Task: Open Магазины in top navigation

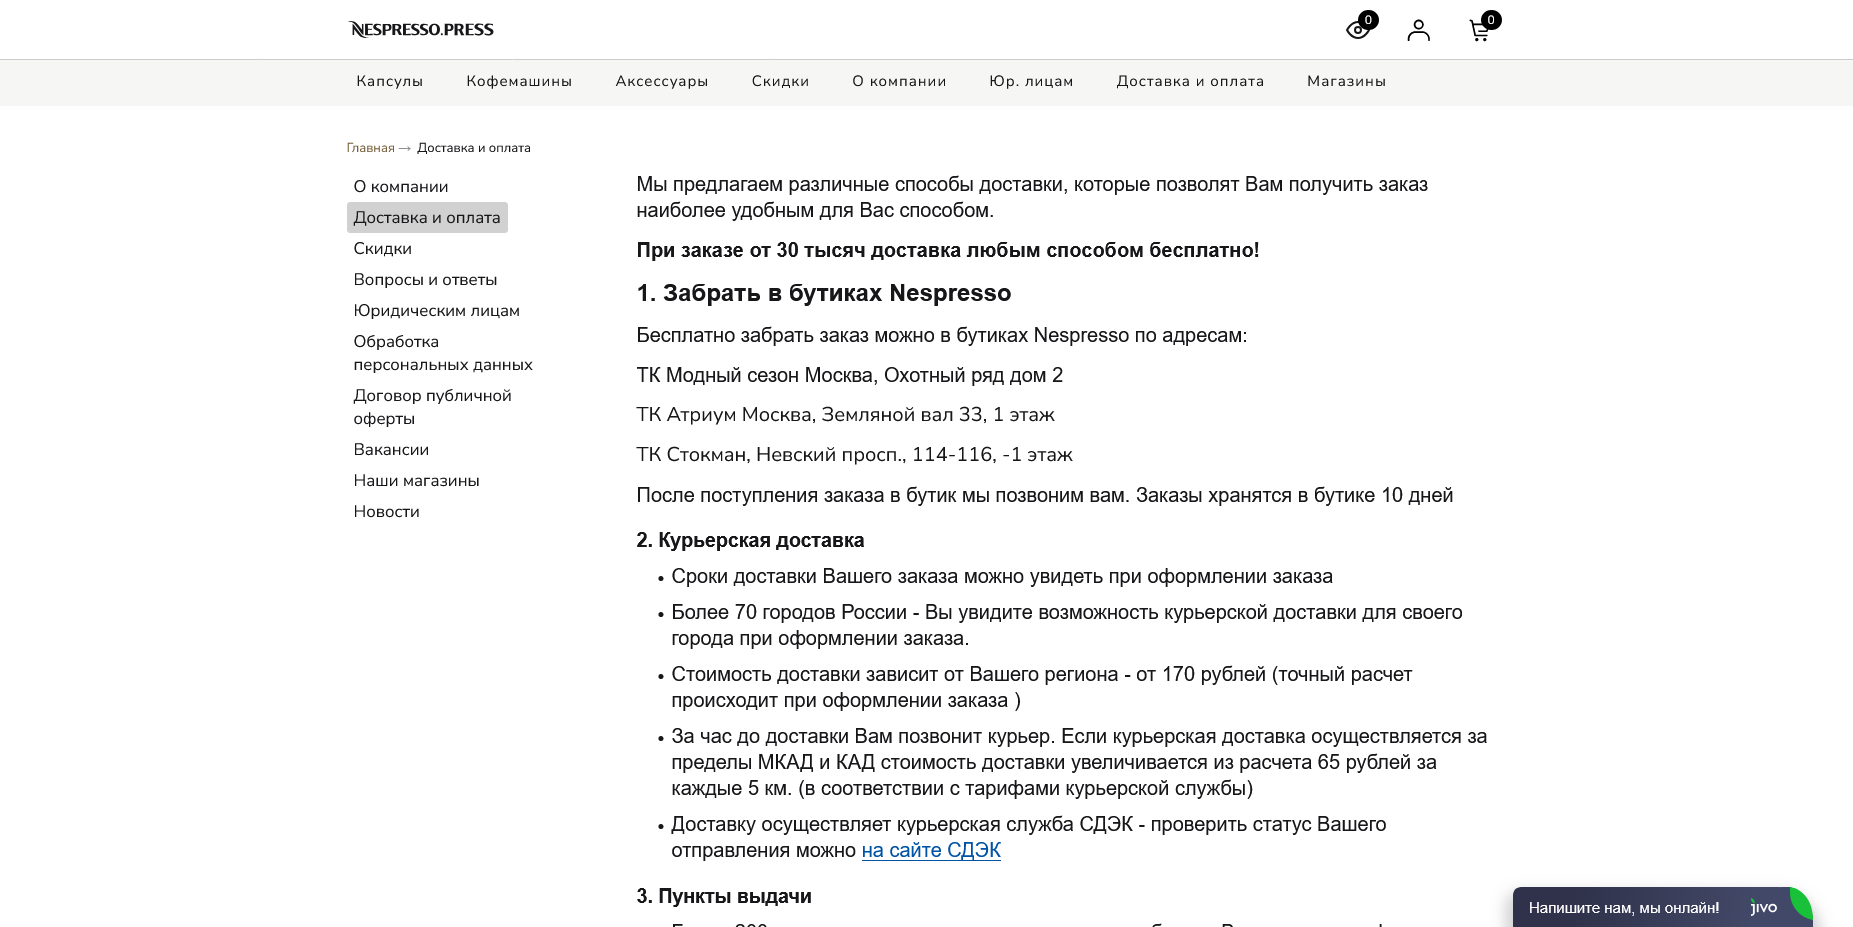Action: pyautogui.click(x=1346, y=81)
